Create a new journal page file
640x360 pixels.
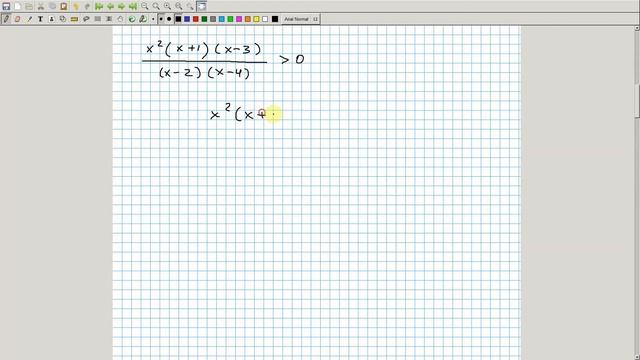[x=18, y=7]
